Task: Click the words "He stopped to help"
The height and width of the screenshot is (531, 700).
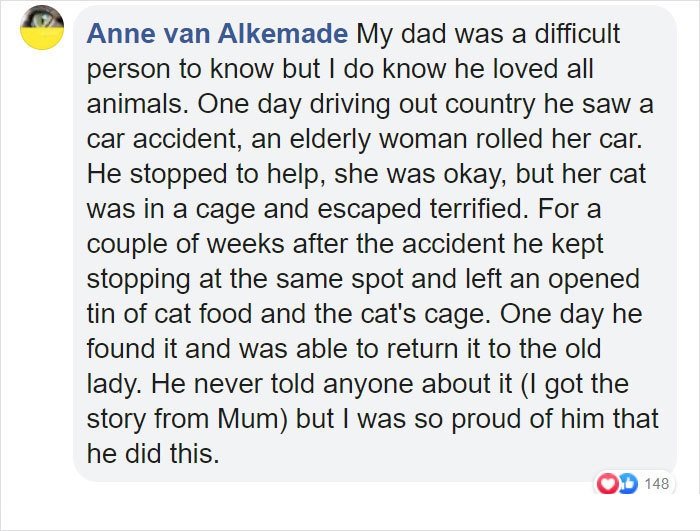Action: (x=206, y=174)
